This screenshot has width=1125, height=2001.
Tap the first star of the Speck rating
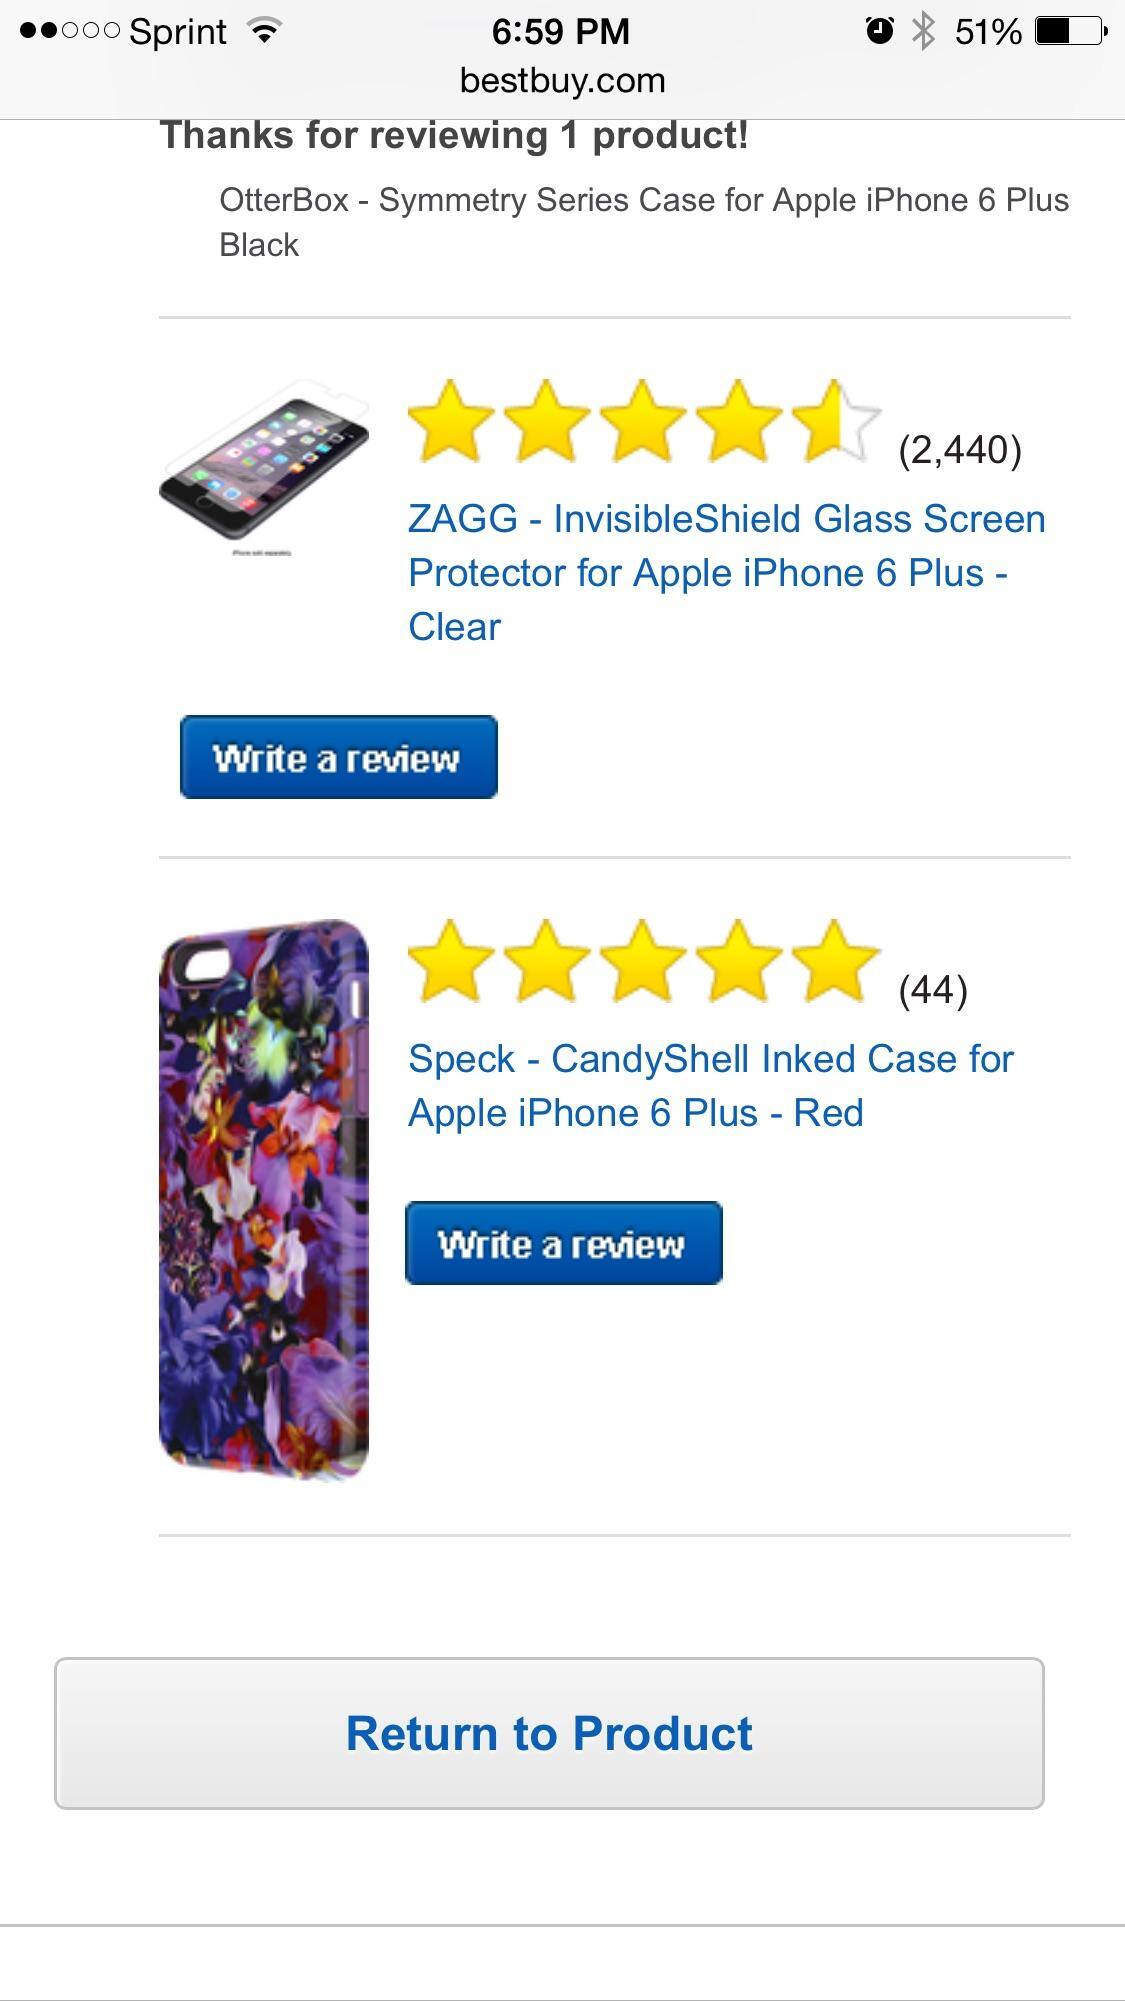(452, 965)
